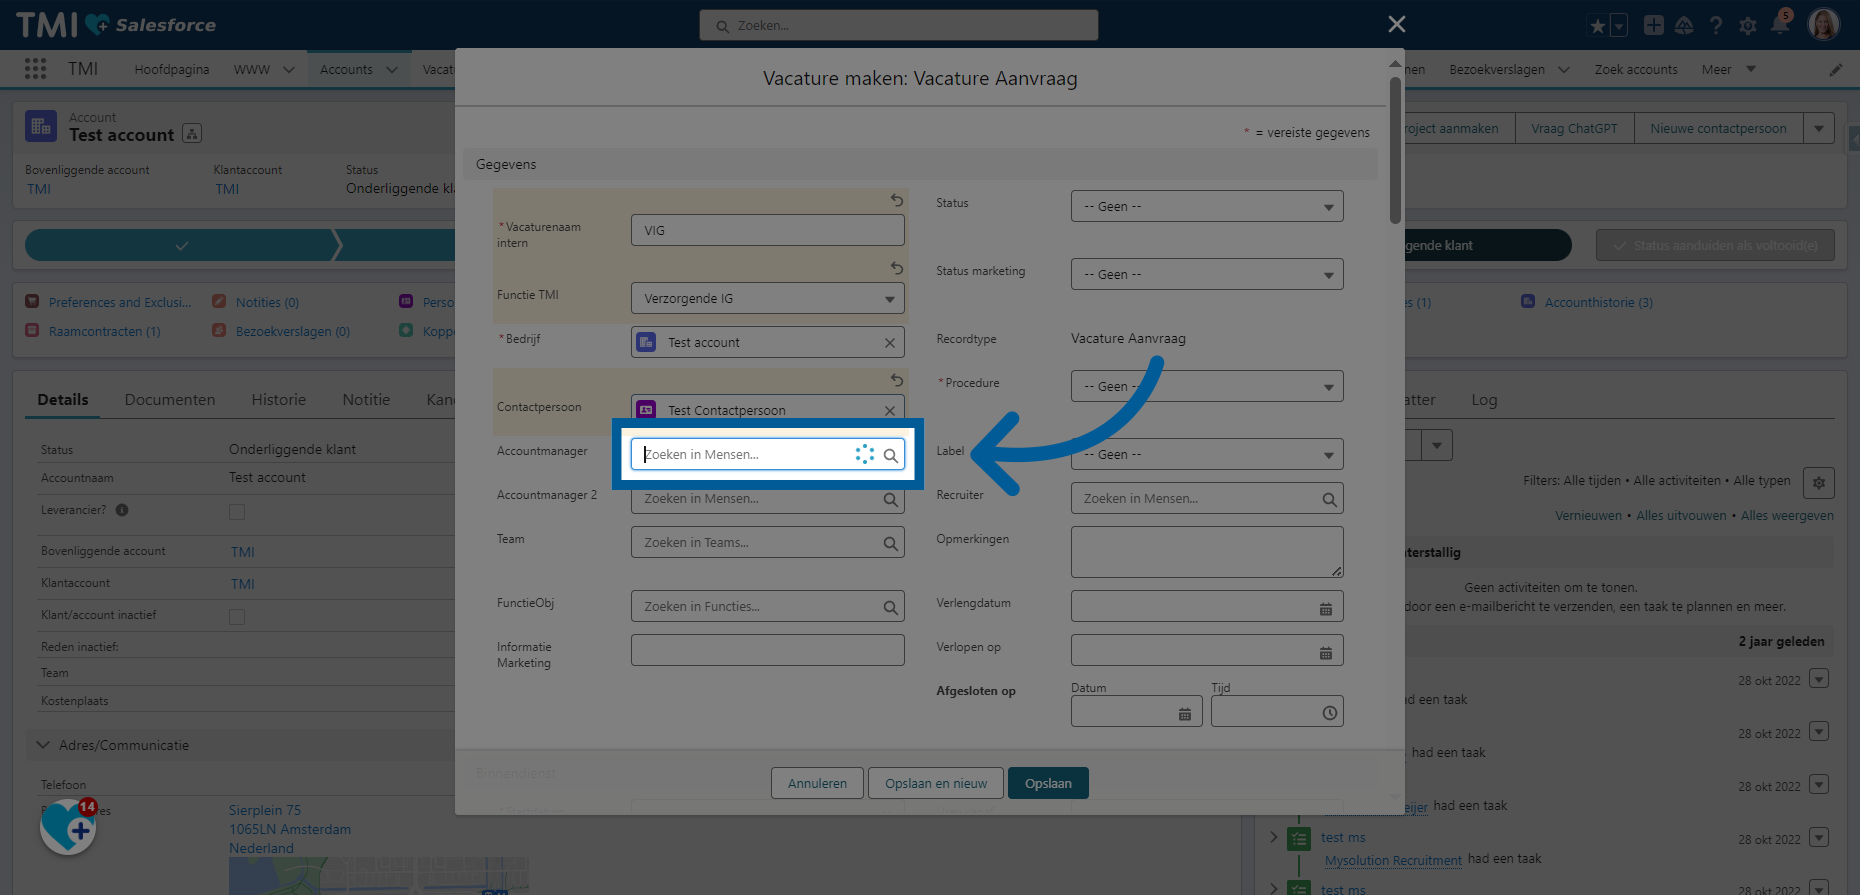Viewport: 1860px width, 895px height.
Task: Toggle the Klant/account inactief checkbox
Action: [x=237, y=616]
